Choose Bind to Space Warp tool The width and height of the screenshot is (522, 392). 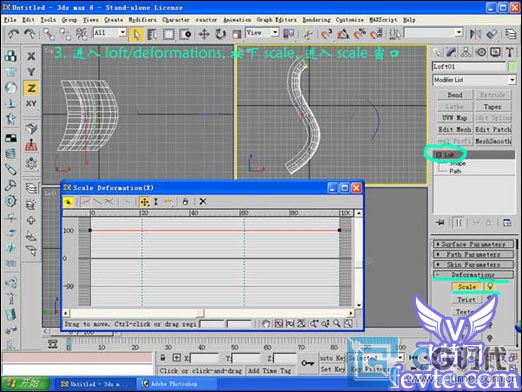coord(81,34)
